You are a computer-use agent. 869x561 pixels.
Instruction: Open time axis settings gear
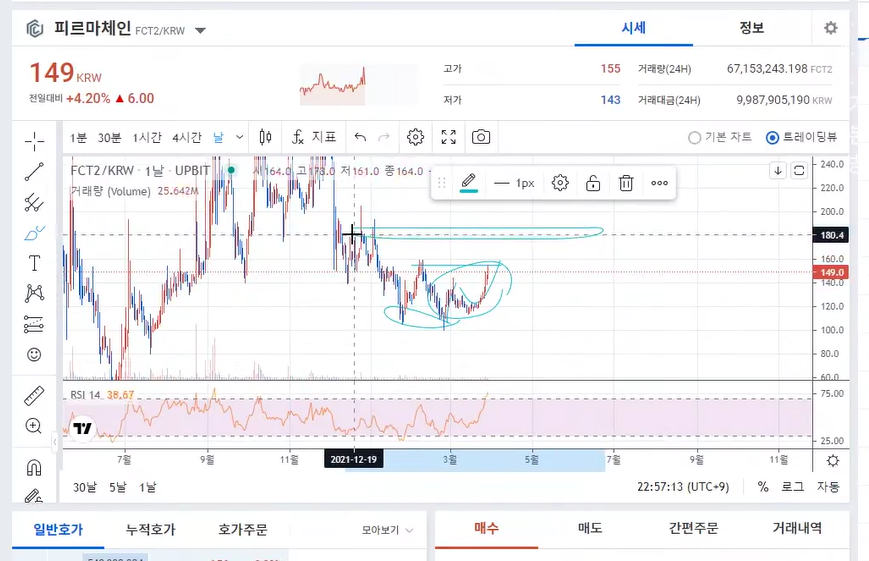point(832,460)
